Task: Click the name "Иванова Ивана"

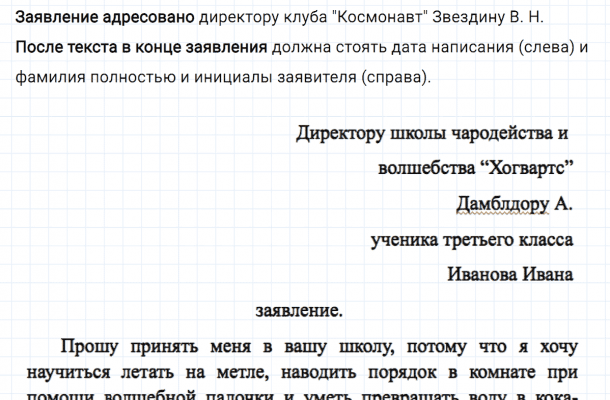Action: [510, 274]
